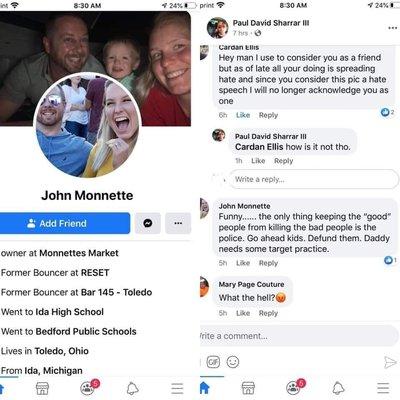Viewport: 400px width, 400px height.
Task: Open Monnettes Market workplace link
Action: (x=79, y=253)
